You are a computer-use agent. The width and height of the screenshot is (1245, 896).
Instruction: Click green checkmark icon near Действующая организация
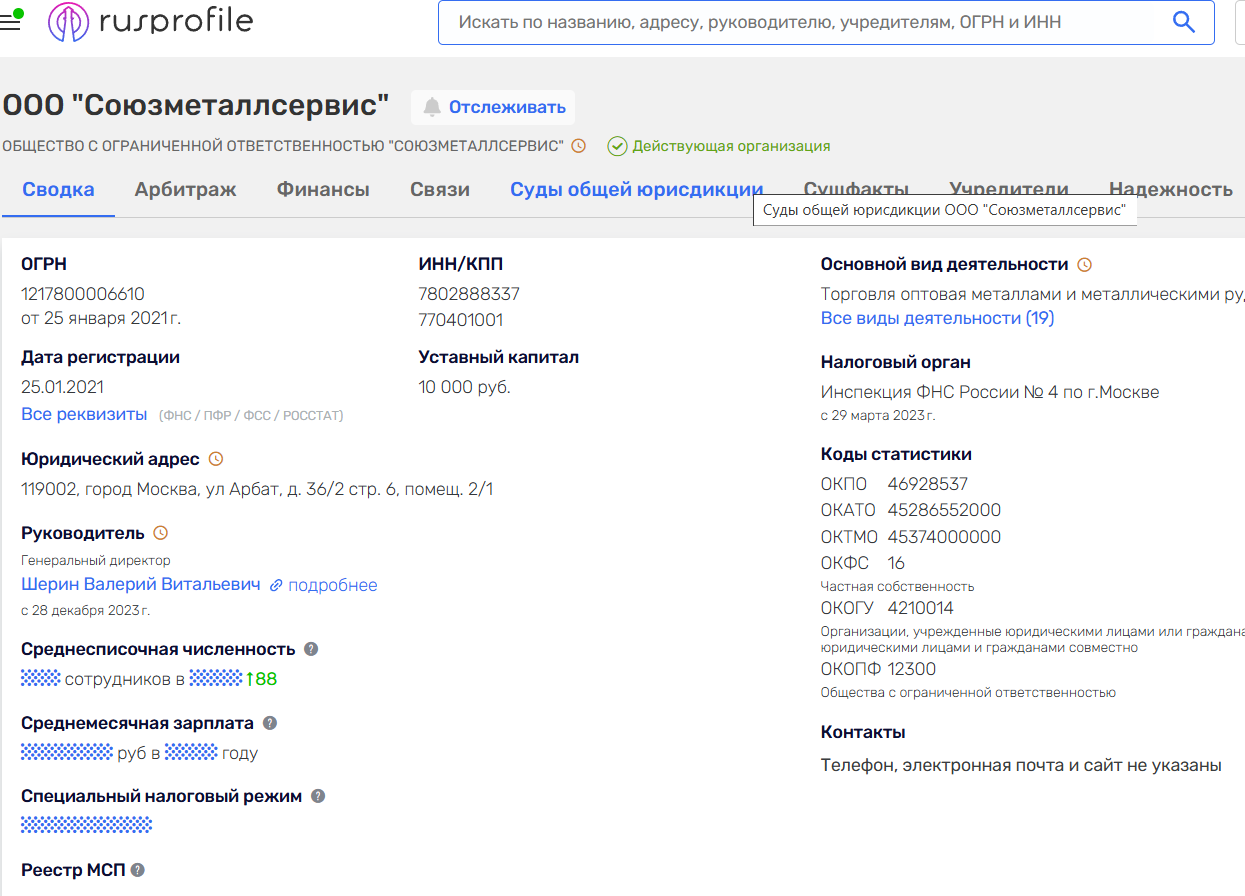coord(617,146)
